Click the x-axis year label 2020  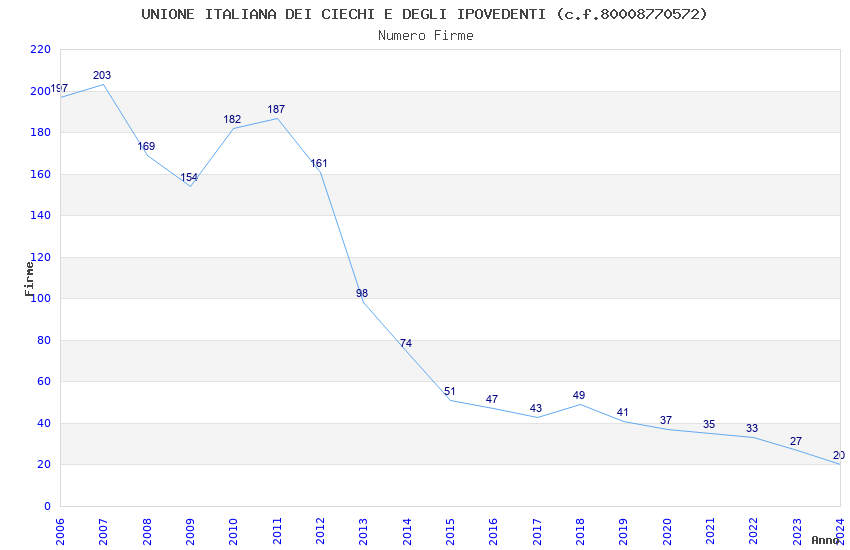[667, 532]
